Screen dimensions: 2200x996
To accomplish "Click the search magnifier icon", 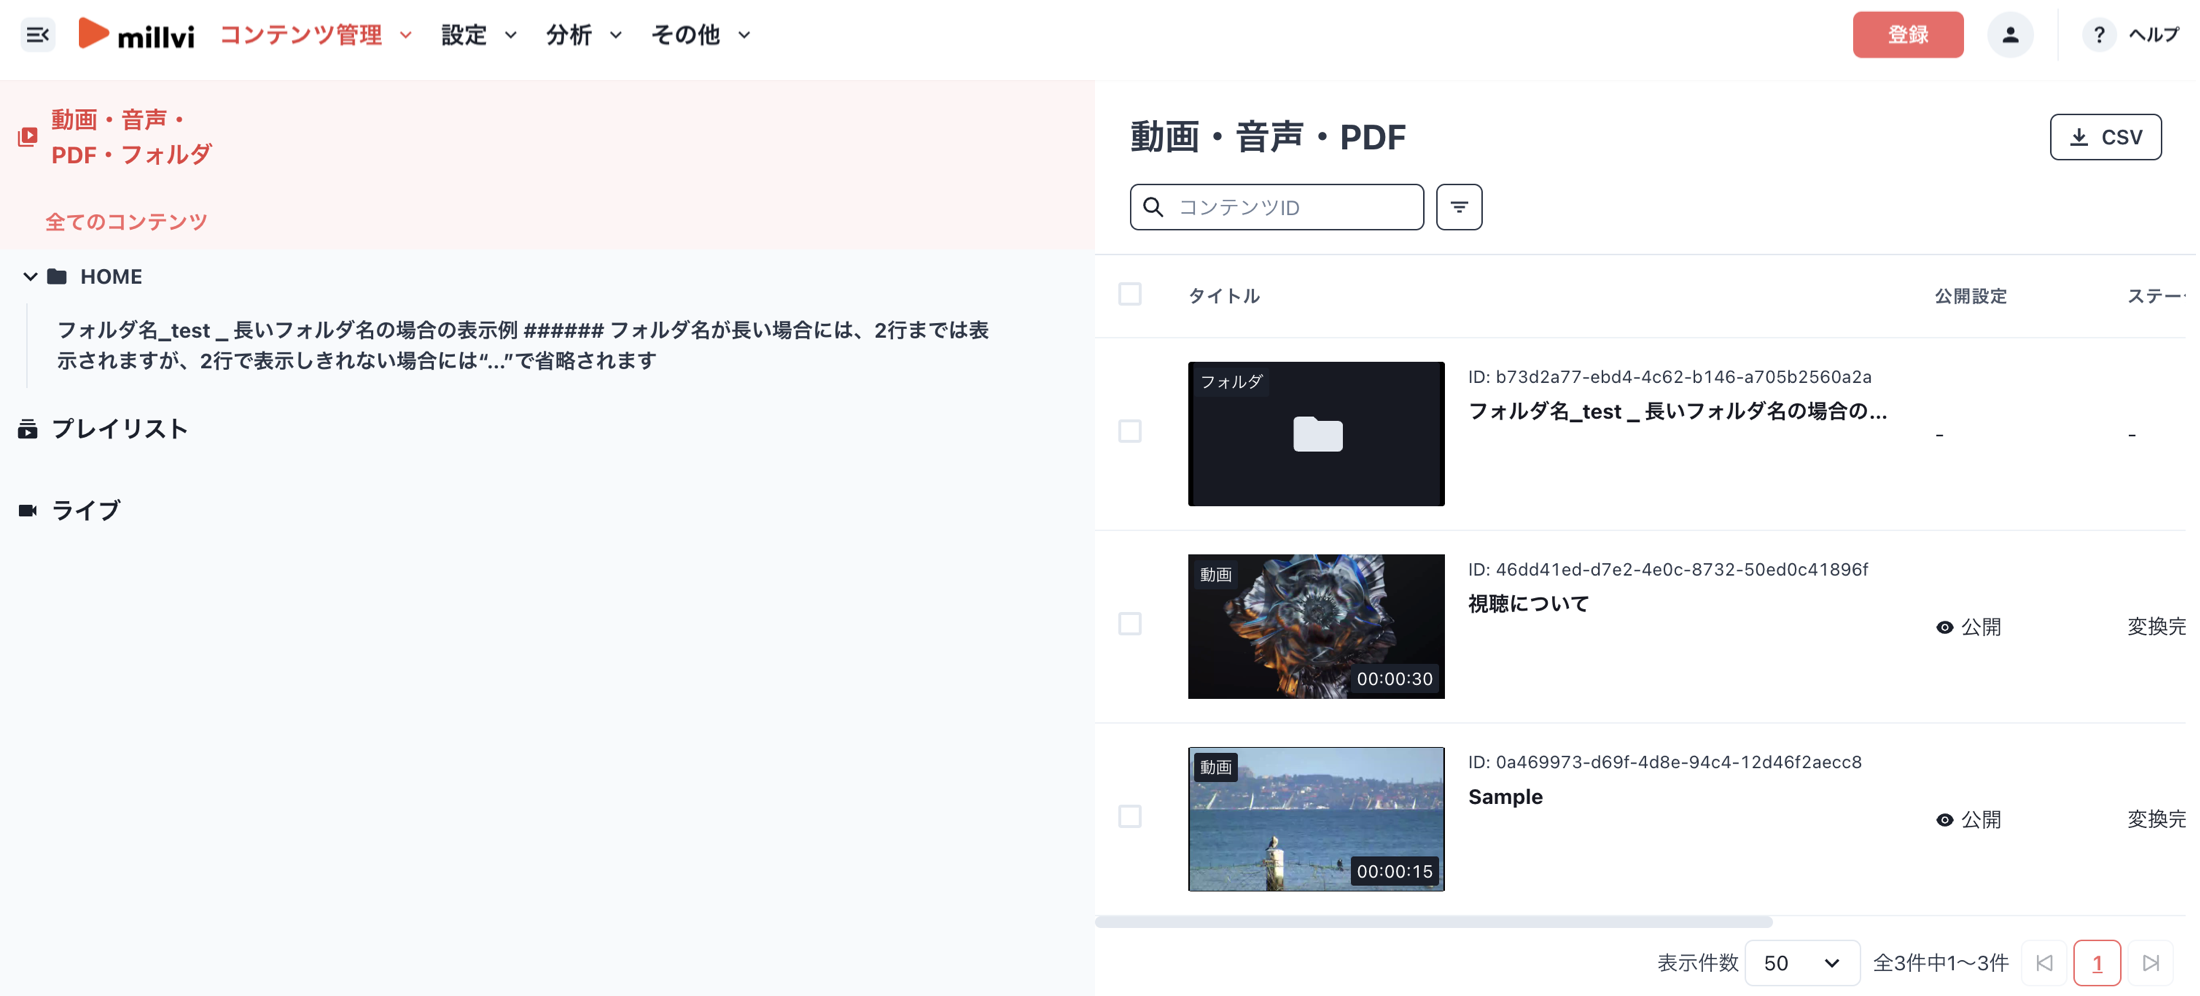I will (x=1154, y=207).
